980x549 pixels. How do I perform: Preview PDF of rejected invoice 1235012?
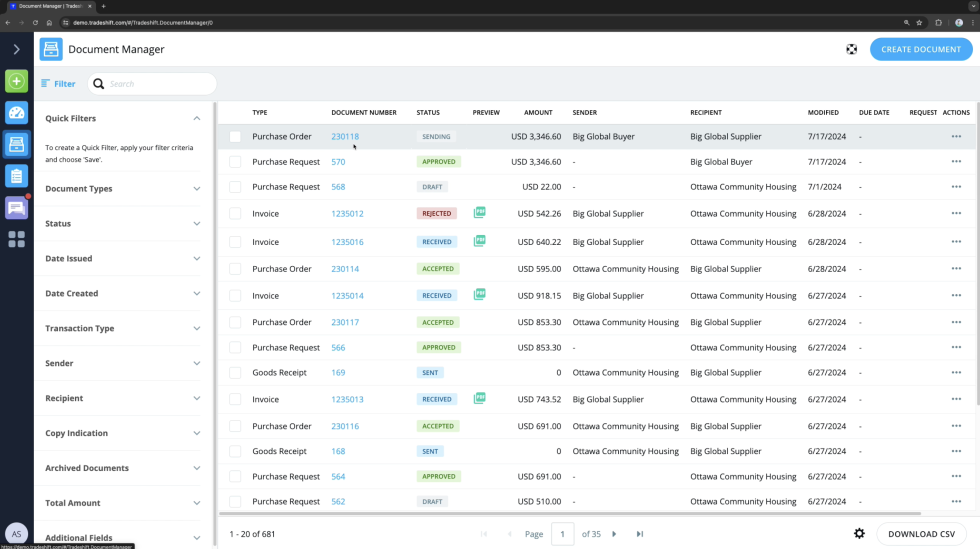tap(480, 213)
